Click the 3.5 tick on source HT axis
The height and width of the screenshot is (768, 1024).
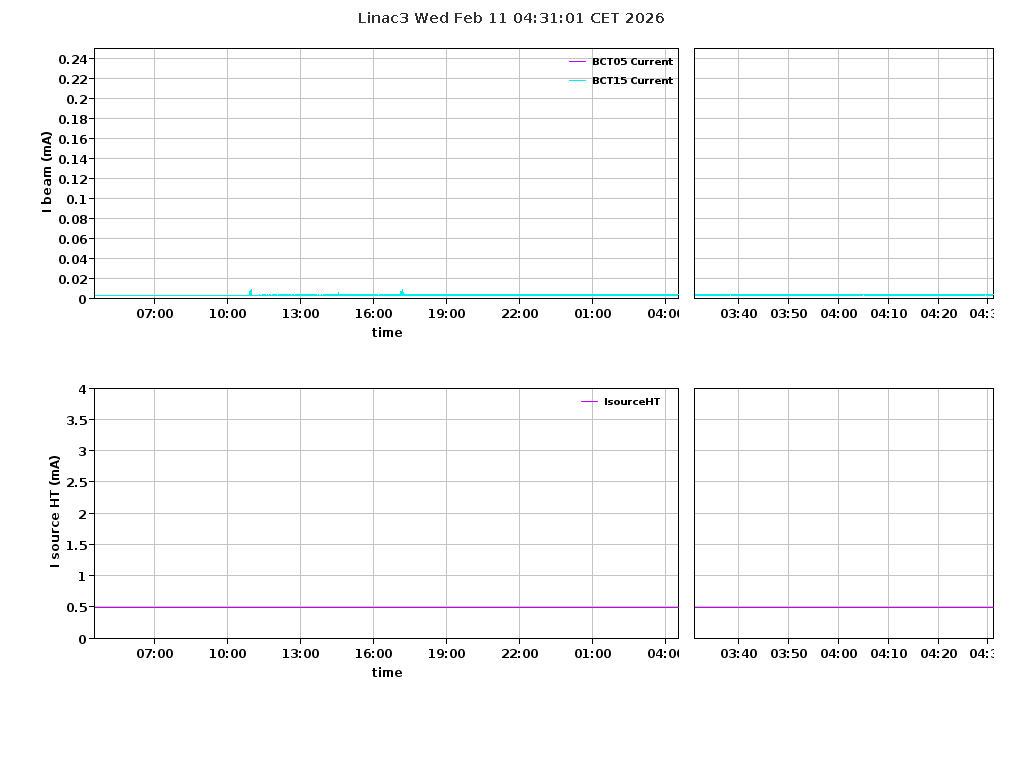point(74,420)
